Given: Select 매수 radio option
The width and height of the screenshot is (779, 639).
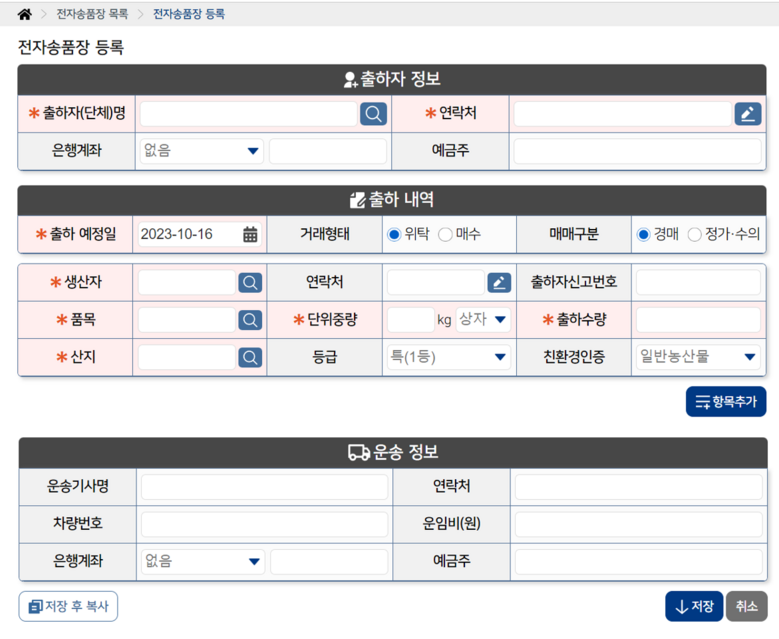Looking at the screenshot, I should 445,234.
